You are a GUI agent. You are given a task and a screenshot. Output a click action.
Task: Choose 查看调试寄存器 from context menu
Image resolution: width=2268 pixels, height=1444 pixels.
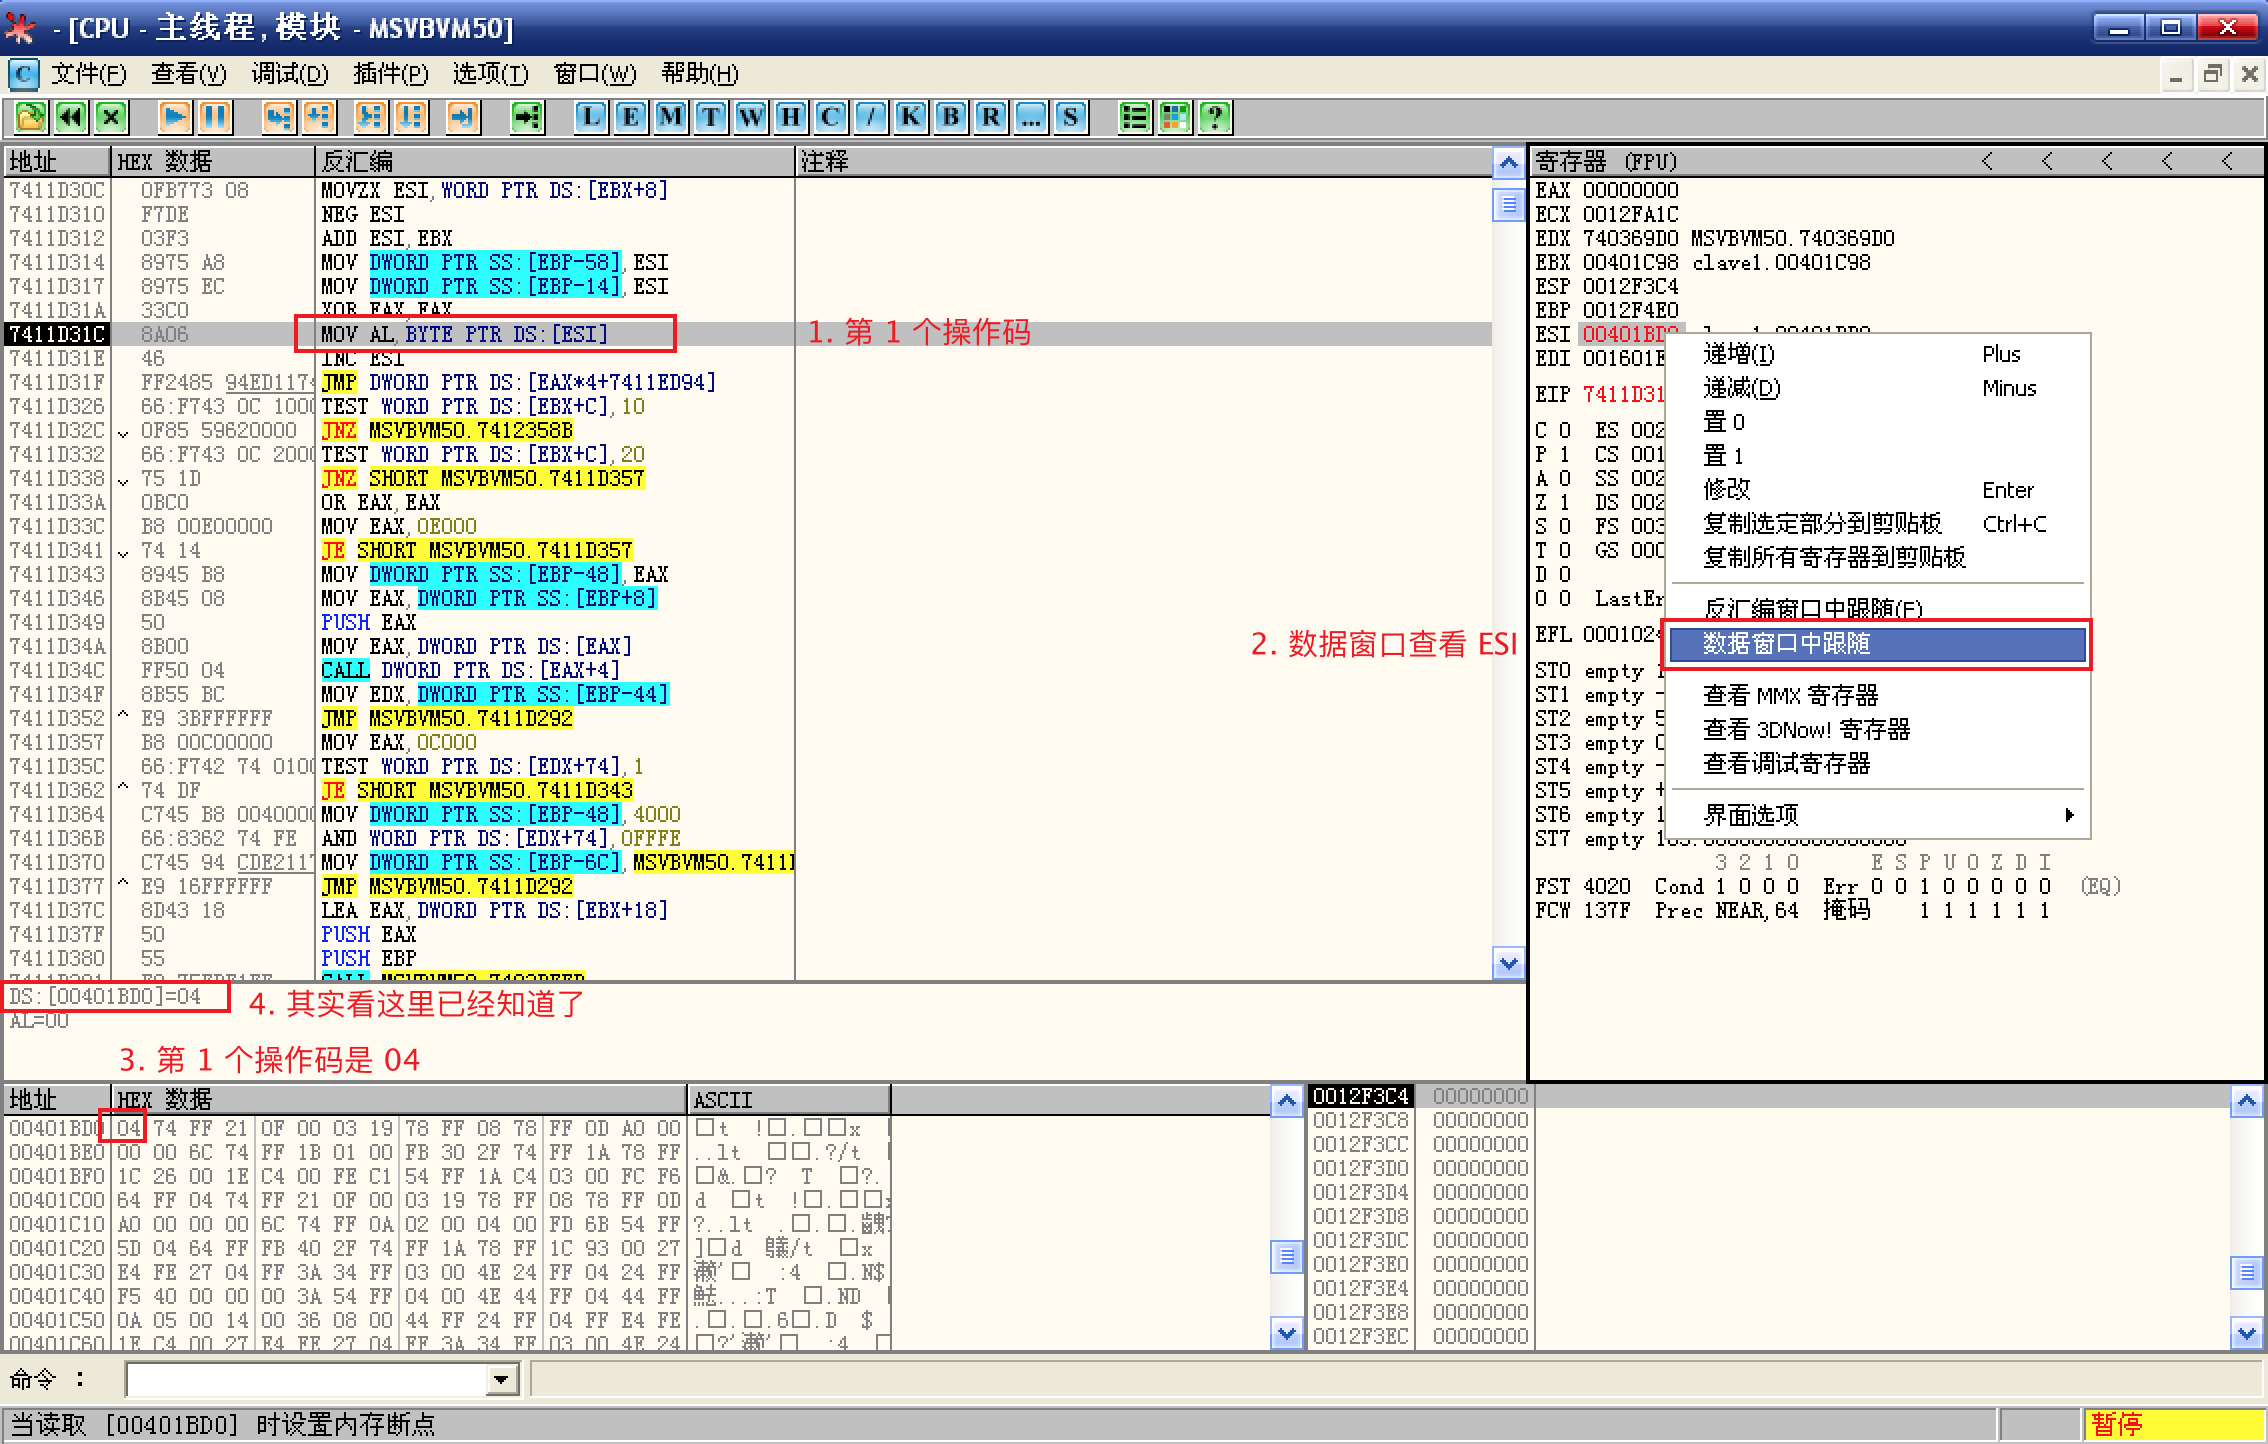[1786, 764]
